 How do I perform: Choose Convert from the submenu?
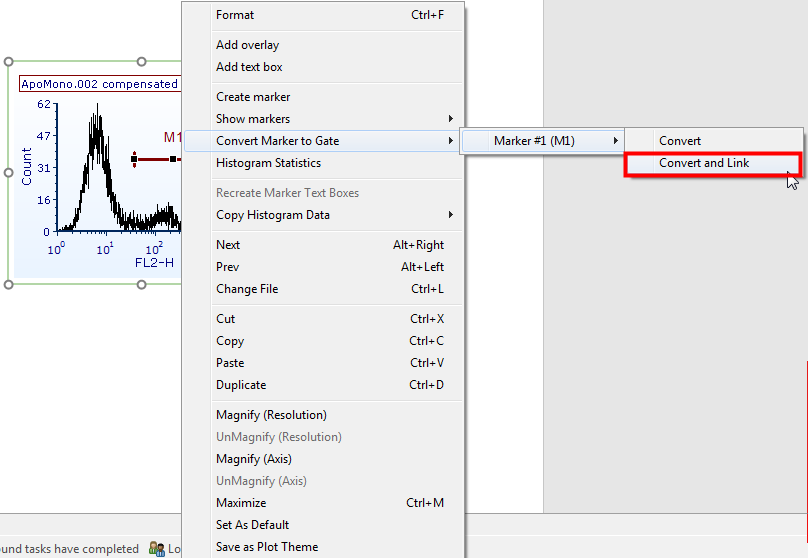(680, 141)
